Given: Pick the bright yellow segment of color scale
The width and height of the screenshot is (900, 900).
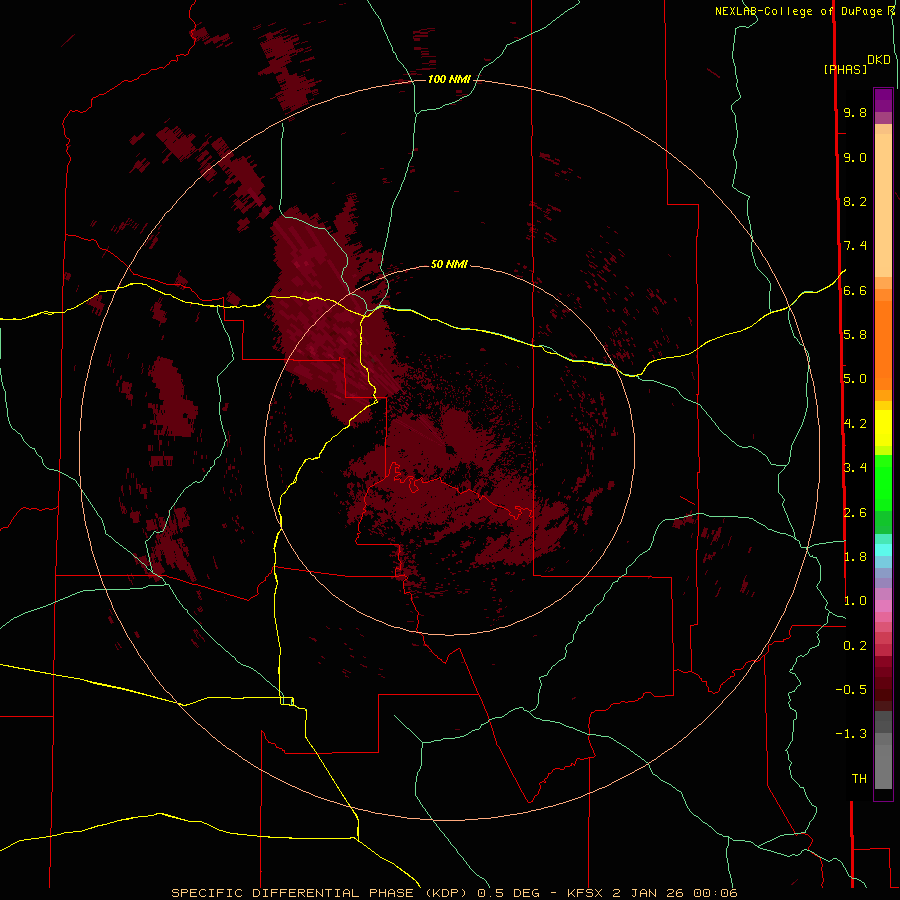Looking at the screenshot, I should [883, 428].
